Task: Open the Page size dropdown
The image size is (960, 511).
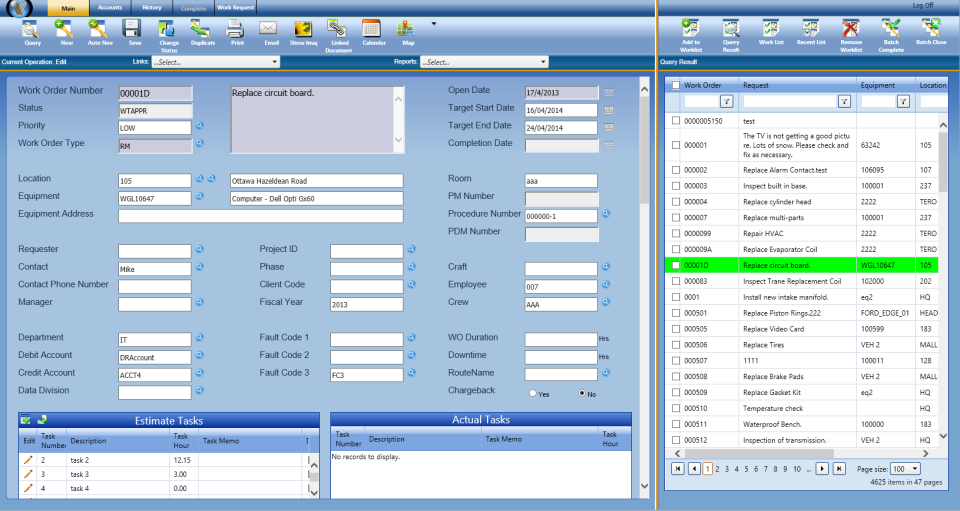Action: point(905,469)
